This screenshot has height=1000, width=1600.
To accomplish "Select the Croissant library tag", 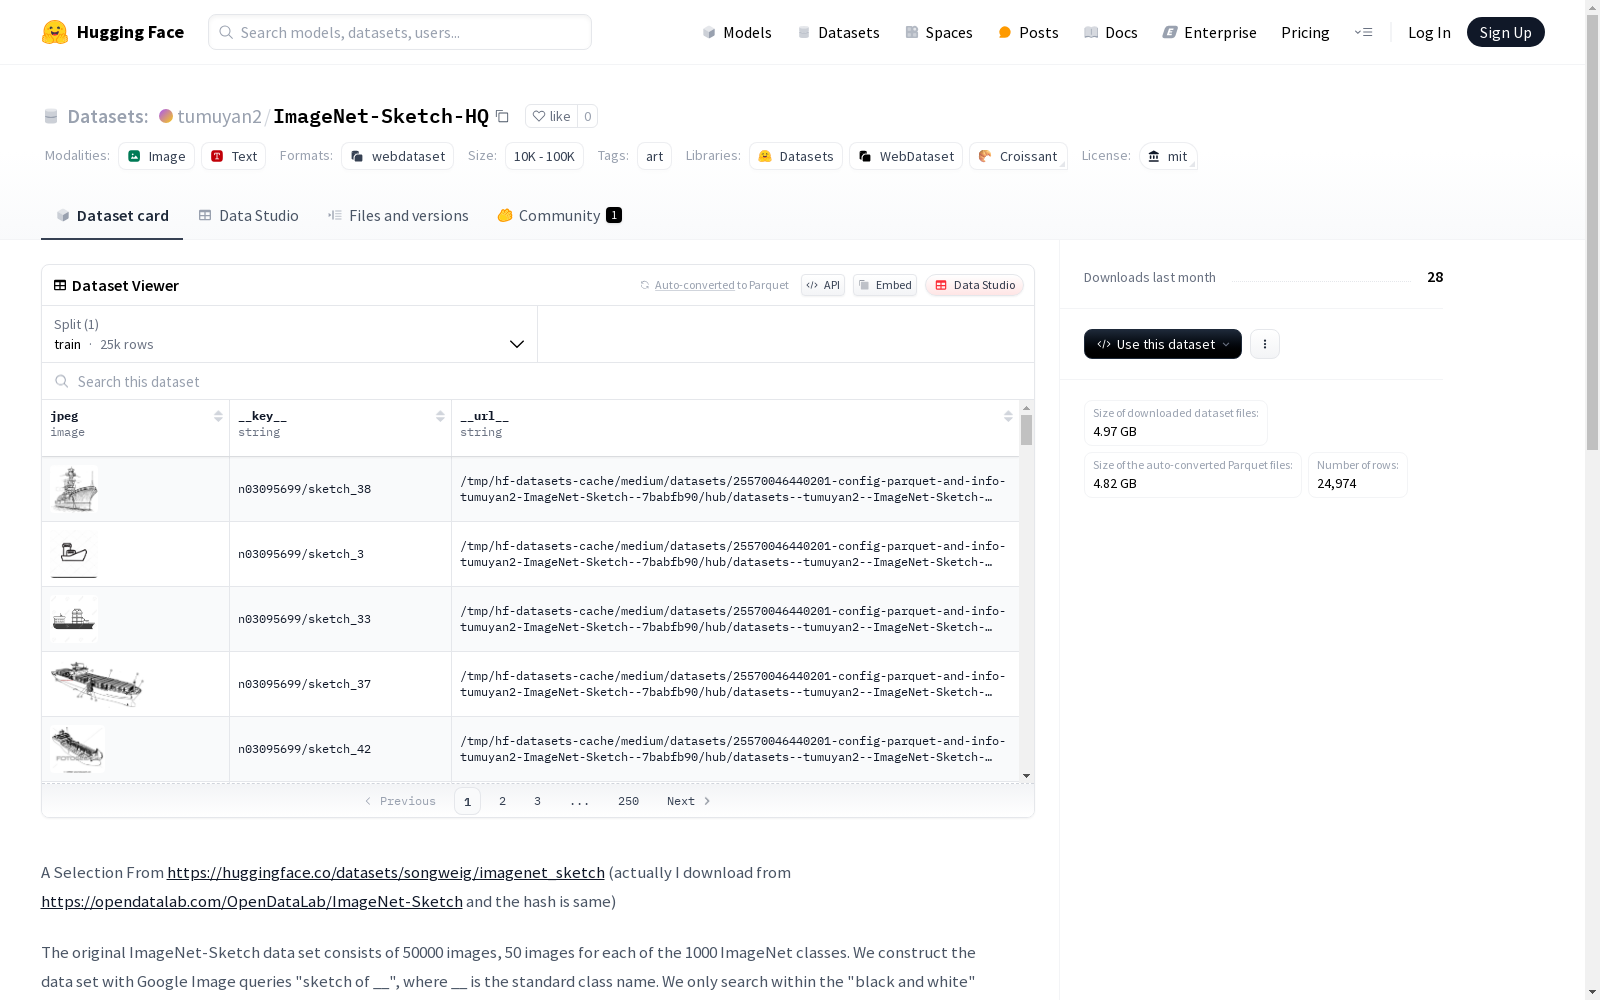I will tap(1018, 156).
